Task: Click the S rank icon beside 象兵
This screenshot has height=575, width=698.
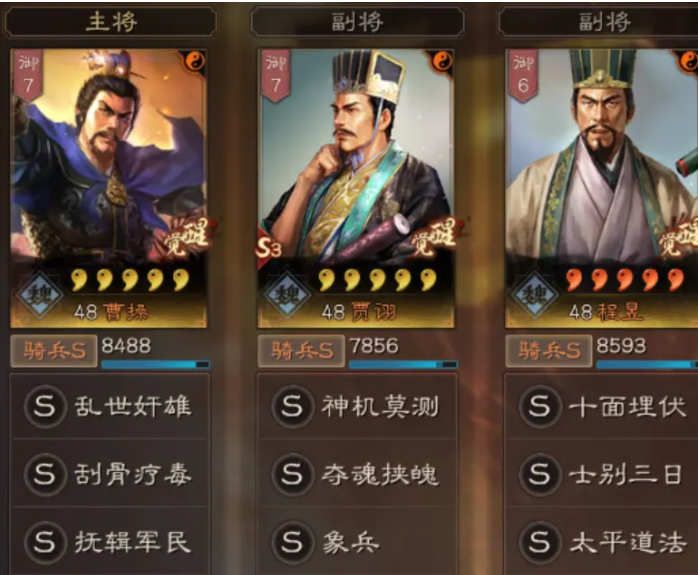Action: coord(292,543)
